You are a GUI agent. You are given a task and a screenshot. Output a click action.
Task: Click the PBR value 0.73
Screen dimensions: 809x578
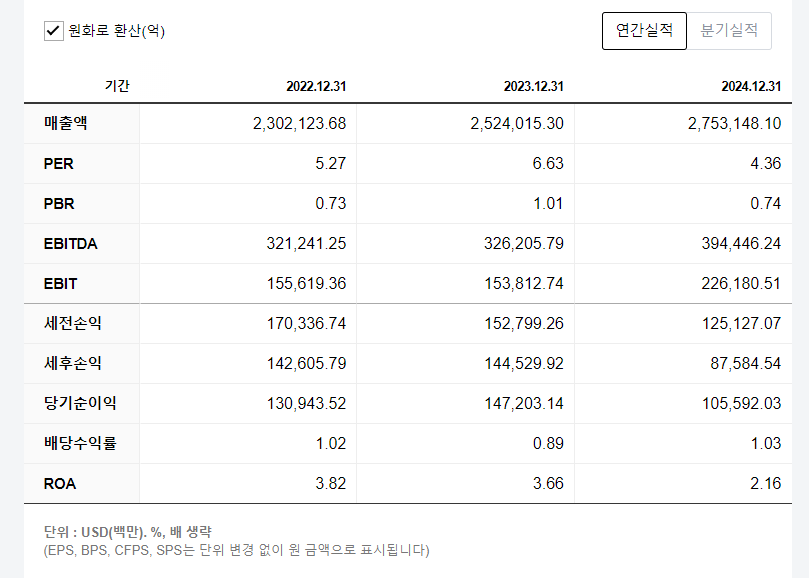click(x=331, y=204)
